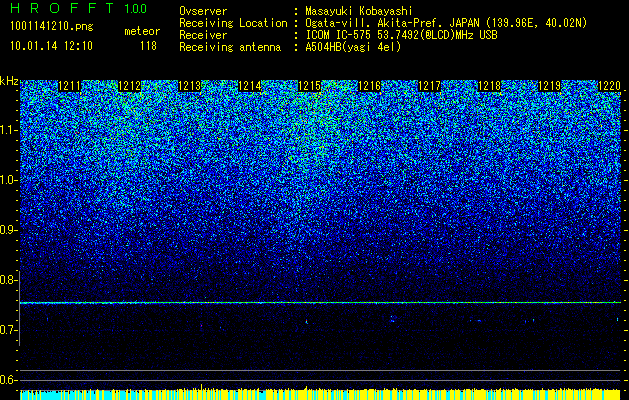Select the meteor count 118
The image size is (629, 400).
click(148, 46)
